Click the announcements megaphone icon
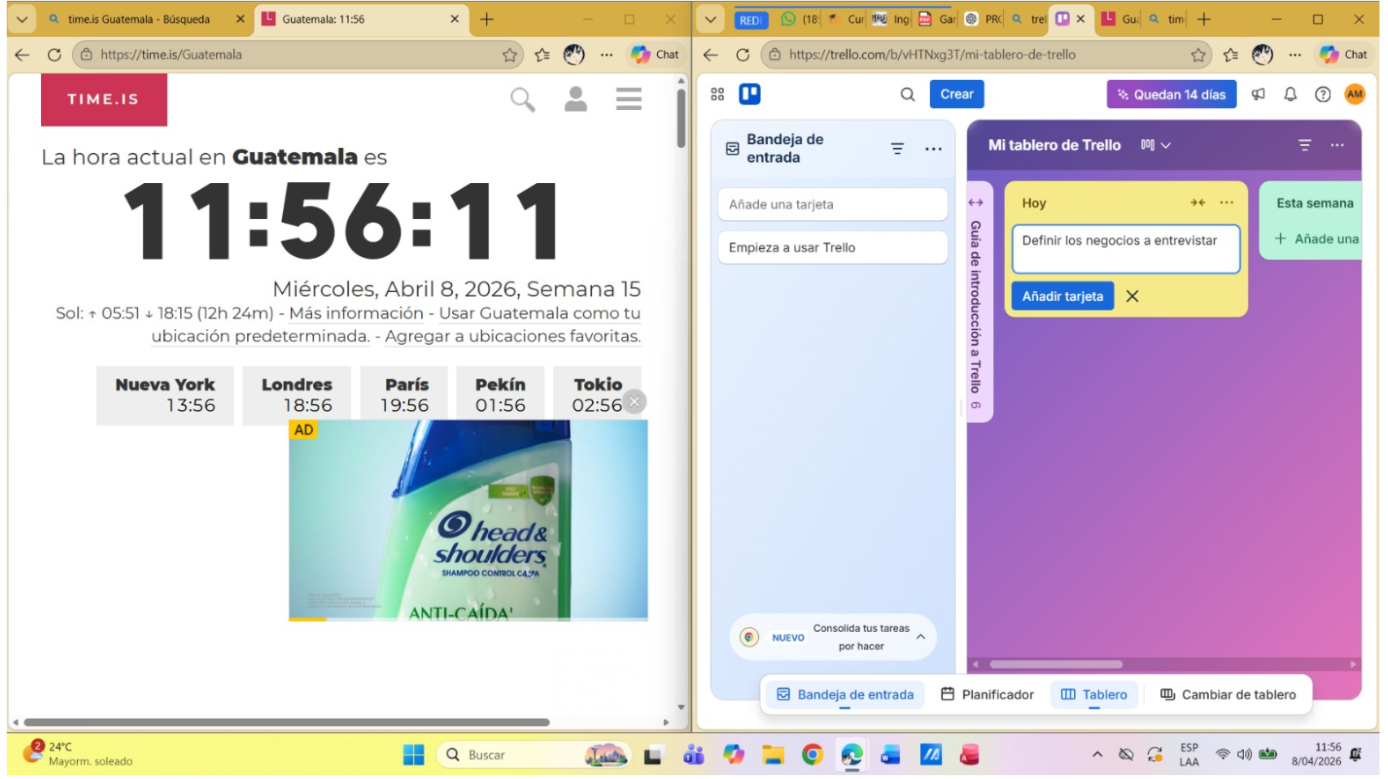 (x=1258, y=94)
